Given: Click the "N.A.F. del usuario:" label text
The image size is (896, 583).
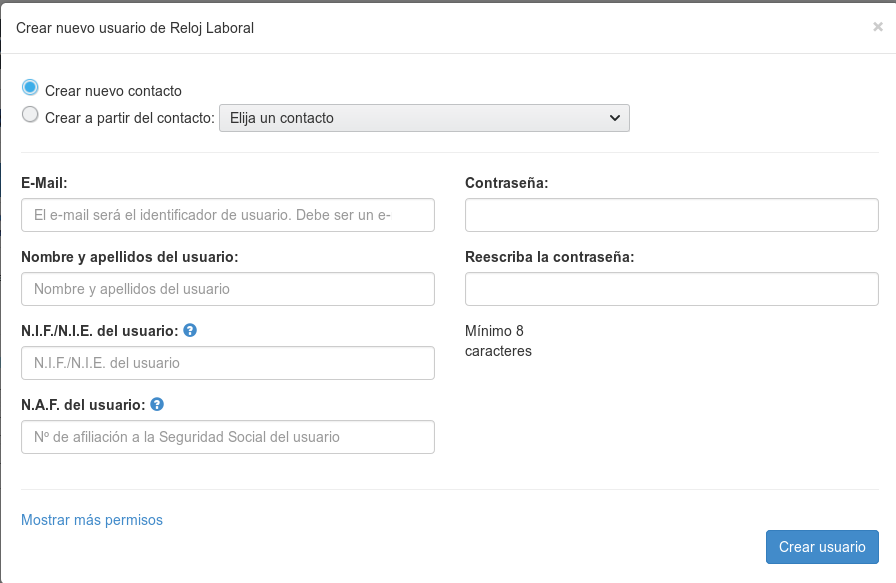Looking at the screenshot, I should 83,405.
